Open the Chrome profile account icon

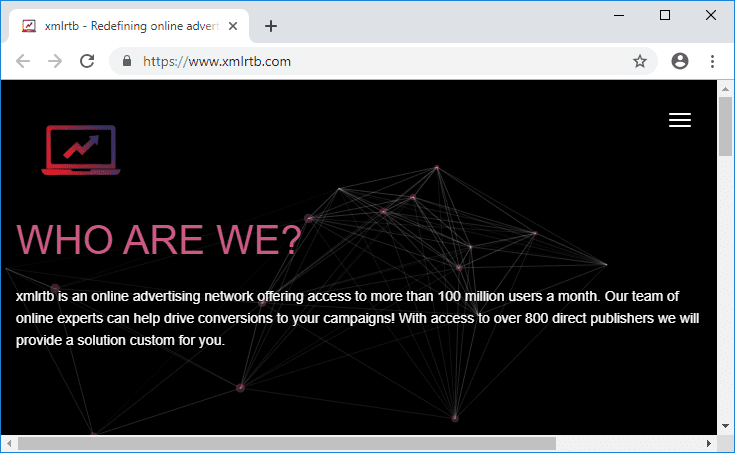click(x=680, y=61)
